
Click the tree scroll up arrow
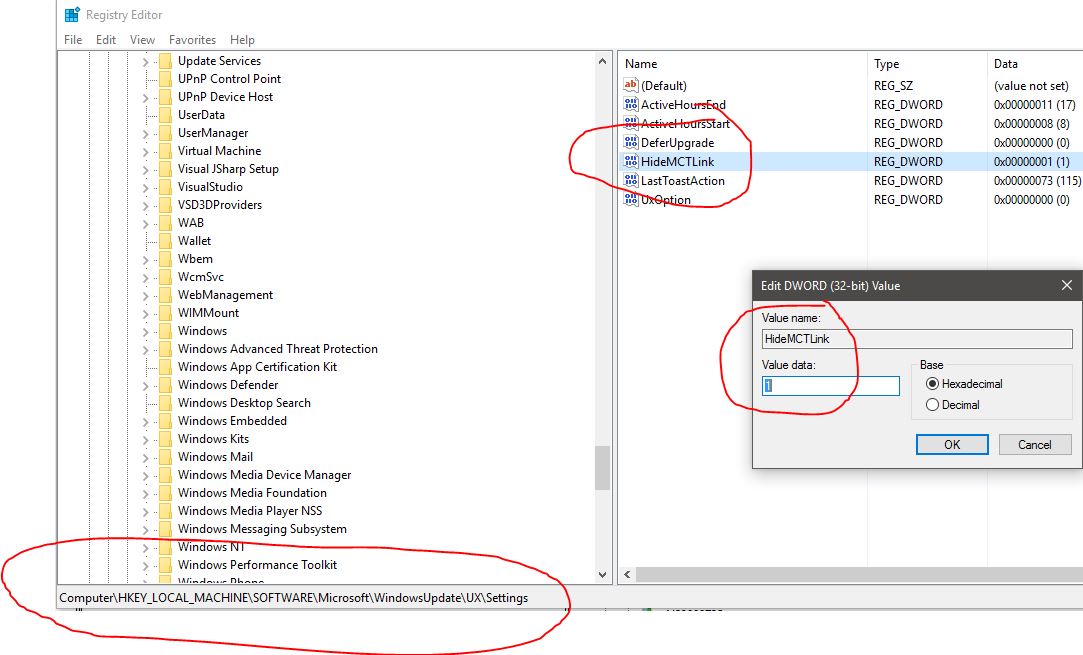pos(602,61)
